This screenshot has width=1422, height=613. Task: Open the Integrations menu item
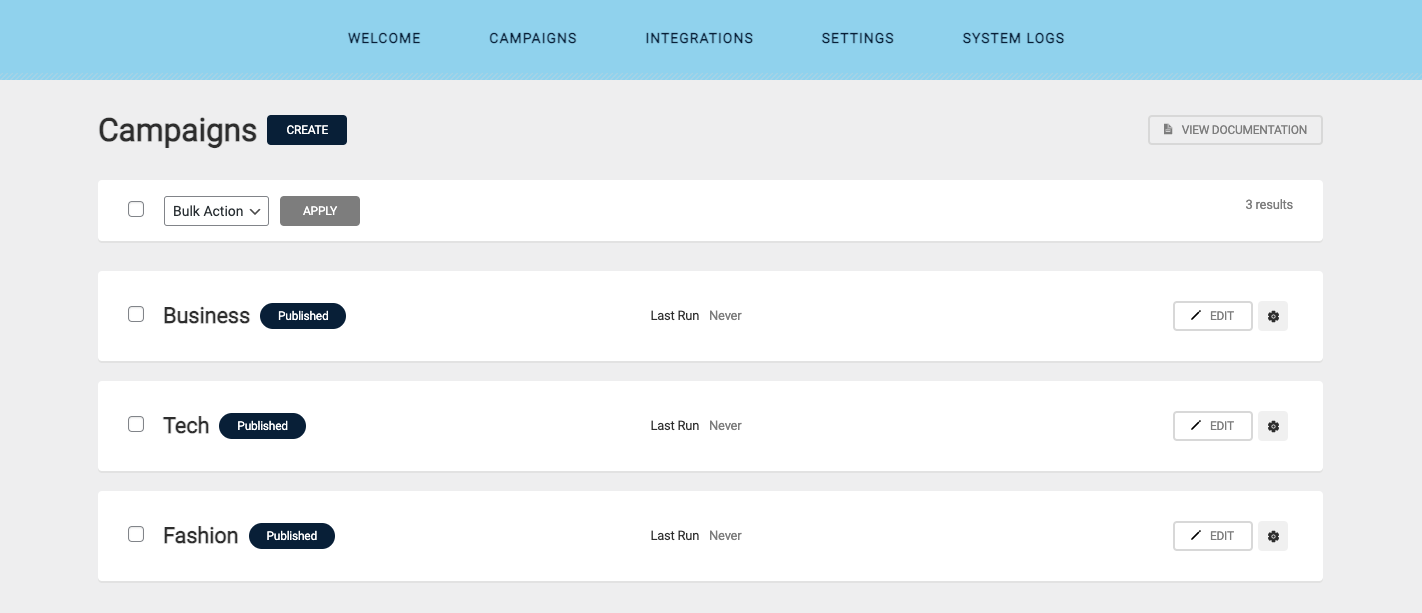[x=699, y=39]
